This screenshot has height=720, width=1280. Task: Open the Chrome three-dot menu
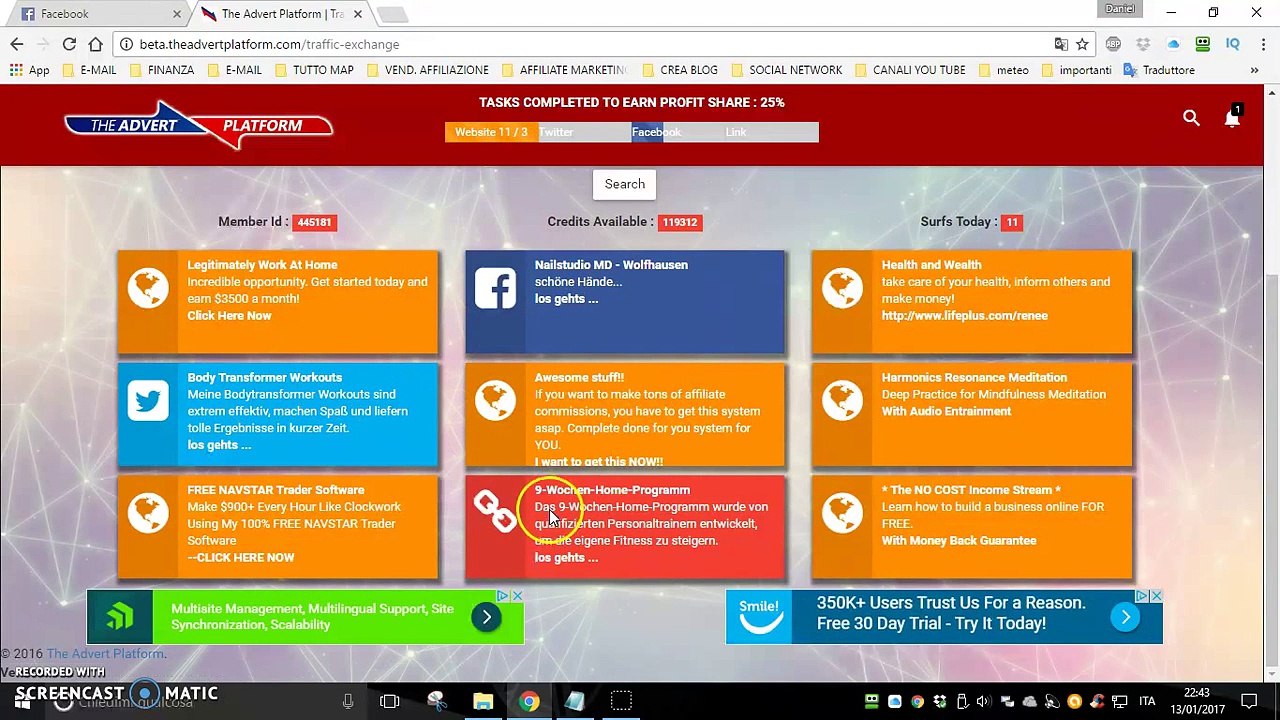click(1261, 44)
